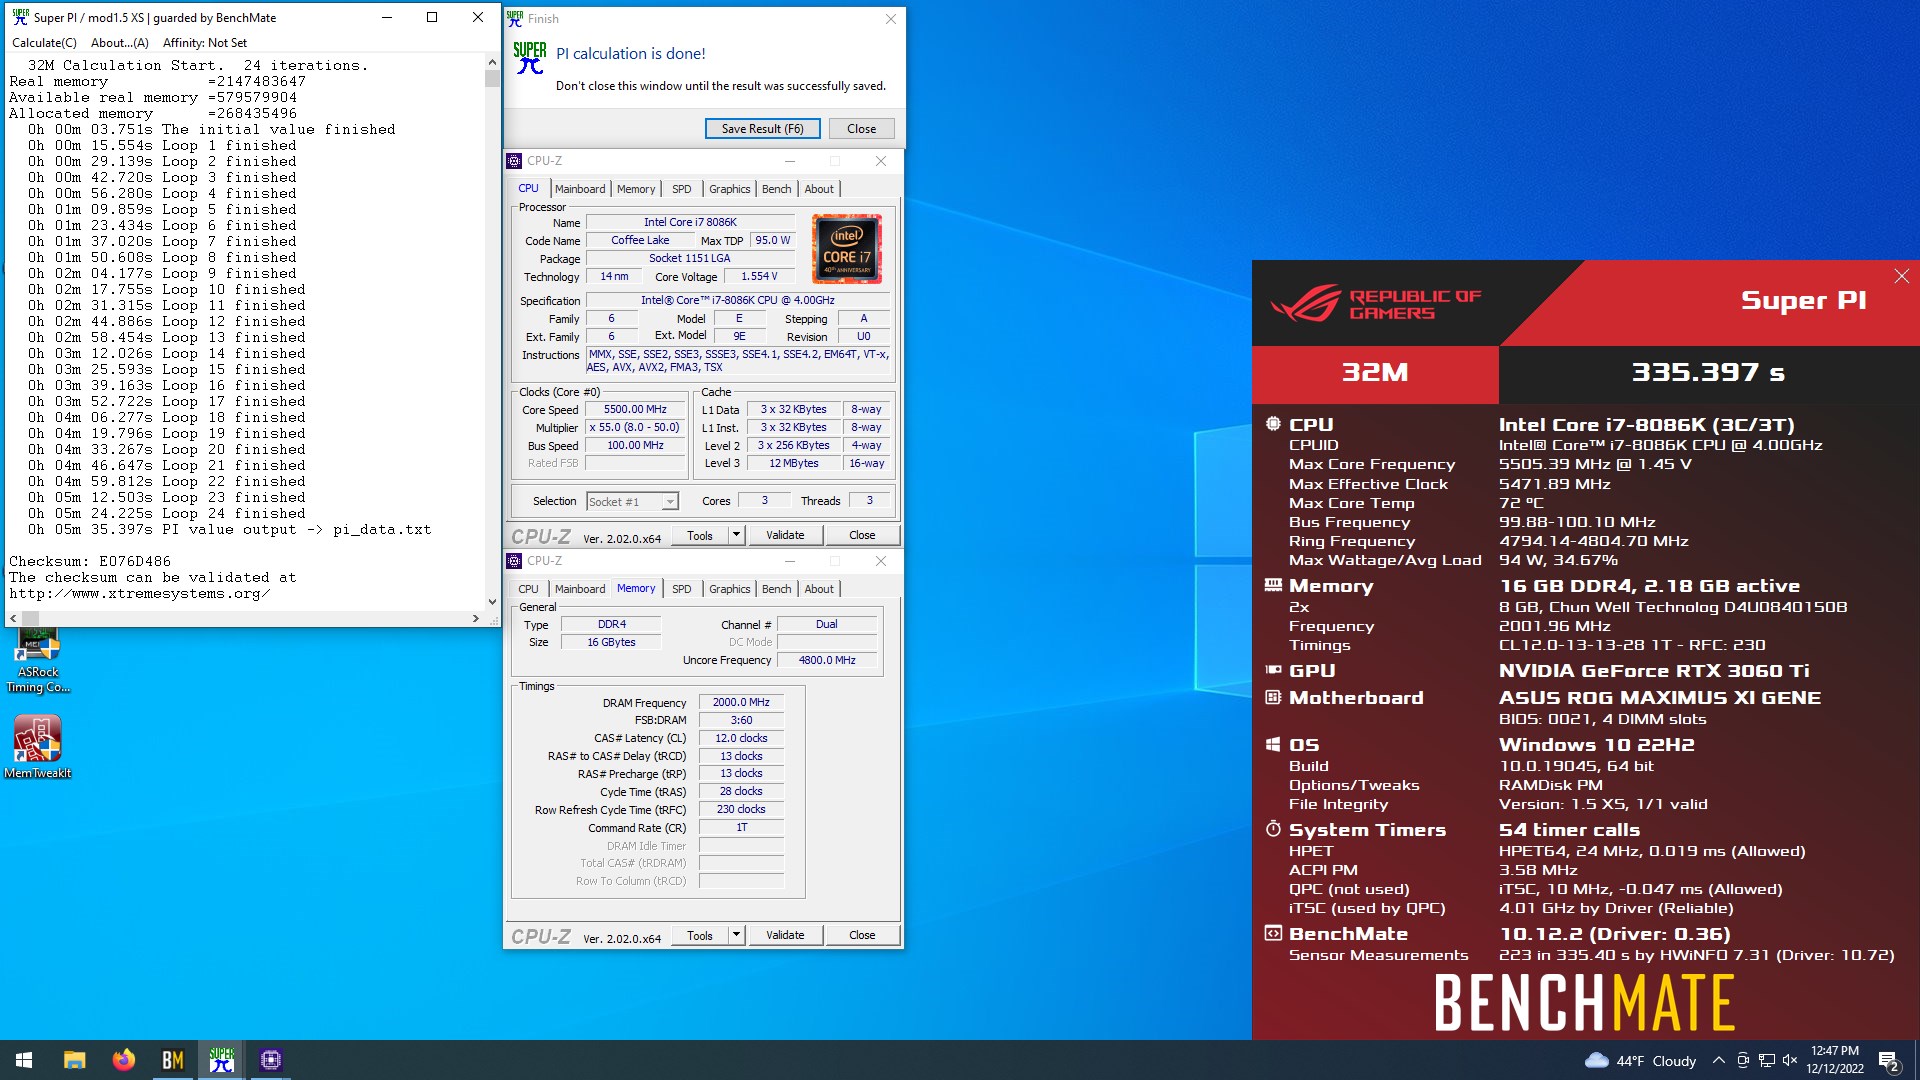The height and width of the screenshot is (1080, 1920).
Task: Open the weather widget showing 44°F Cloudy
Action: 1641,1061
